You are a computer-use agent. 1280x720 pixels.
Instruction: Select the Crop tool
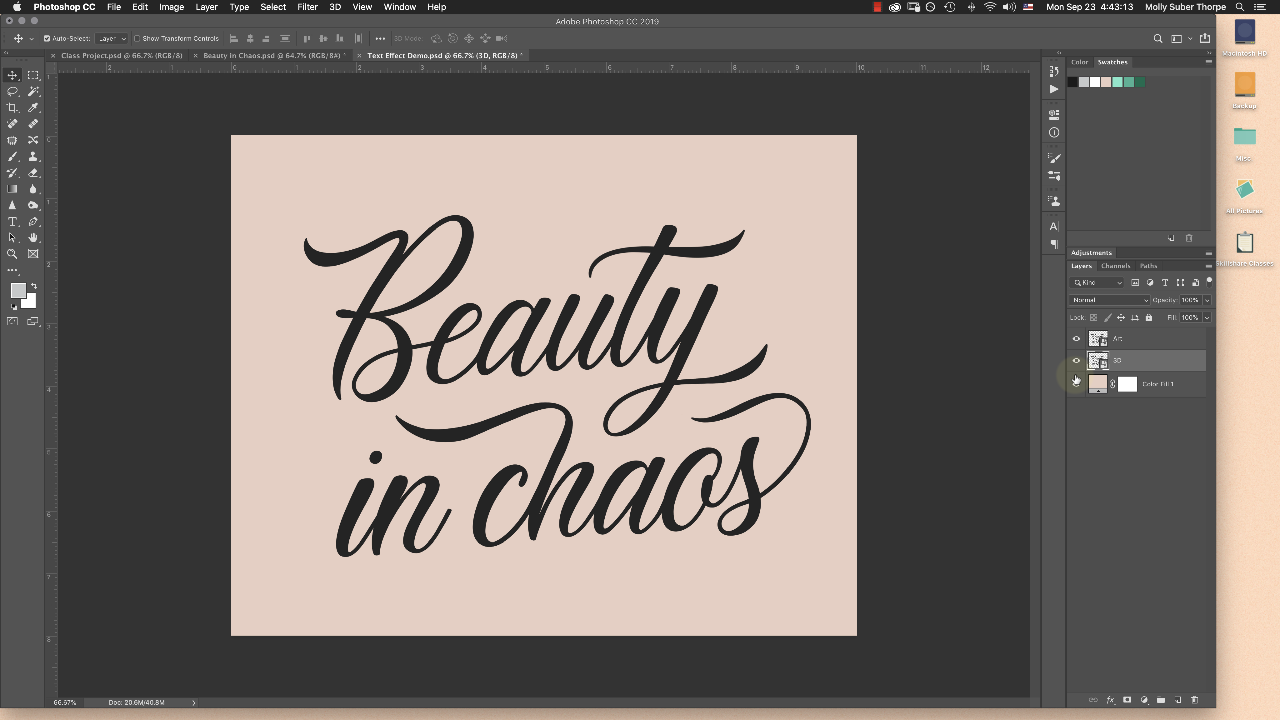pyautogui.click(x=13, y=108)
